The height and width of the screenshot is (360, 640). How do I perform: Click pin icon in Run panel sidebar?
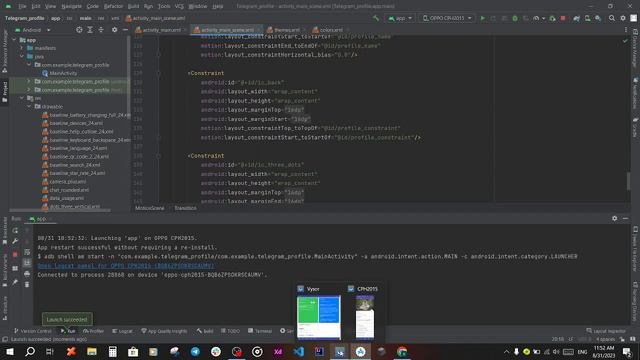point(15,282)
